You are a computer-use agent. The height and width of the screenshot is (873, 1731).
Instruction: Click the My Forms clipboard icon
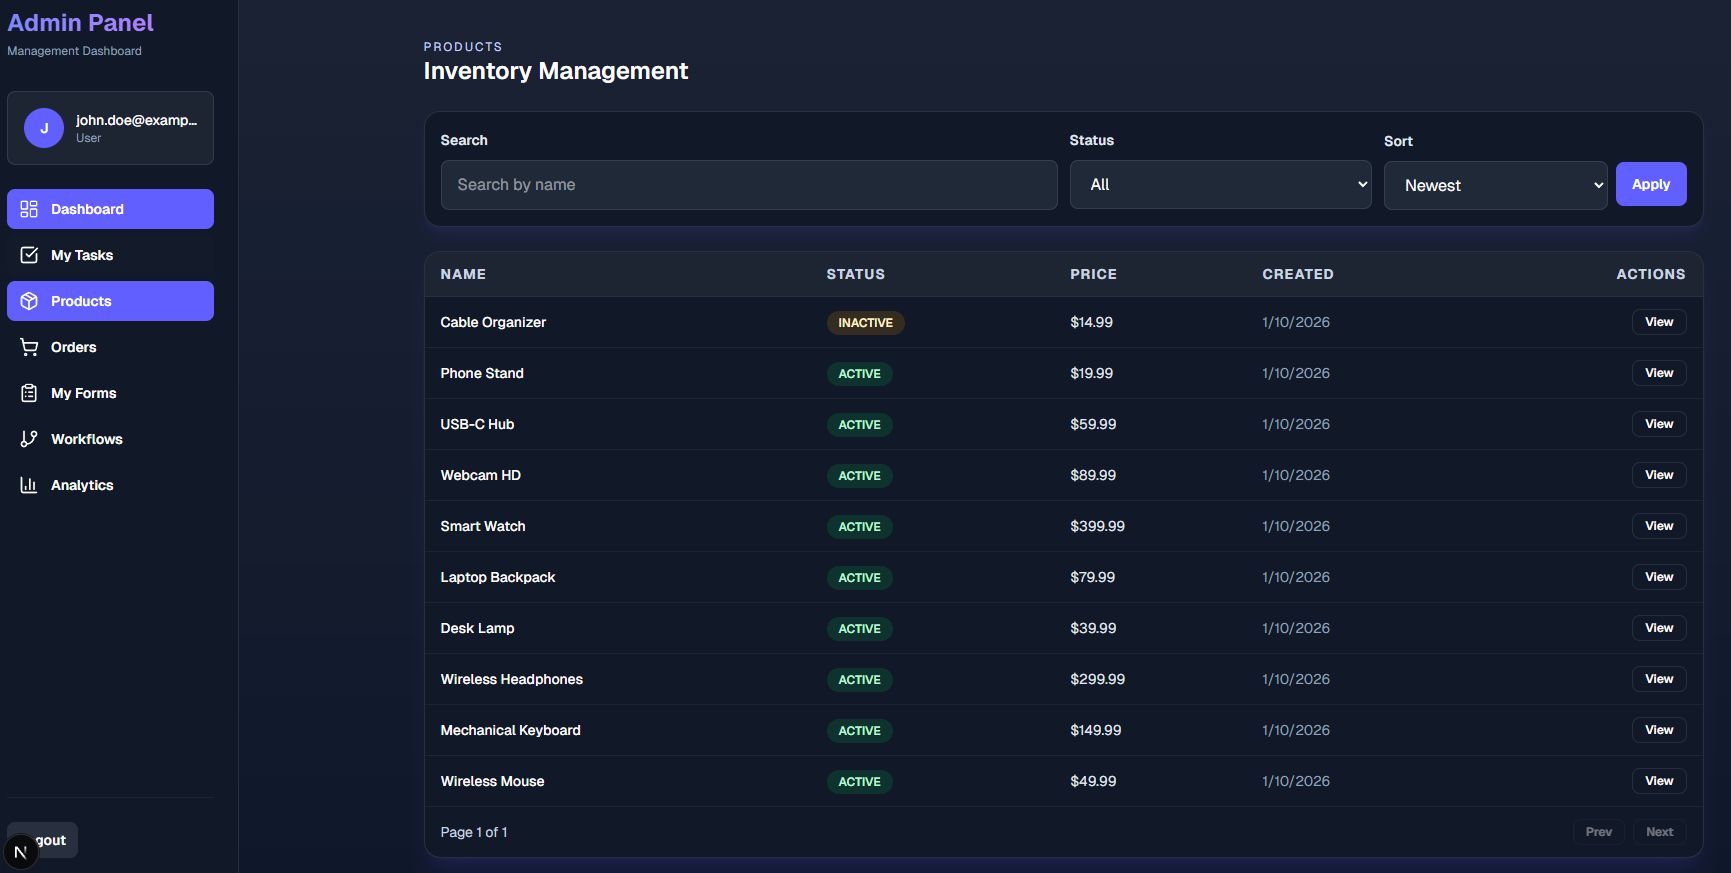(x=29, y=393)
